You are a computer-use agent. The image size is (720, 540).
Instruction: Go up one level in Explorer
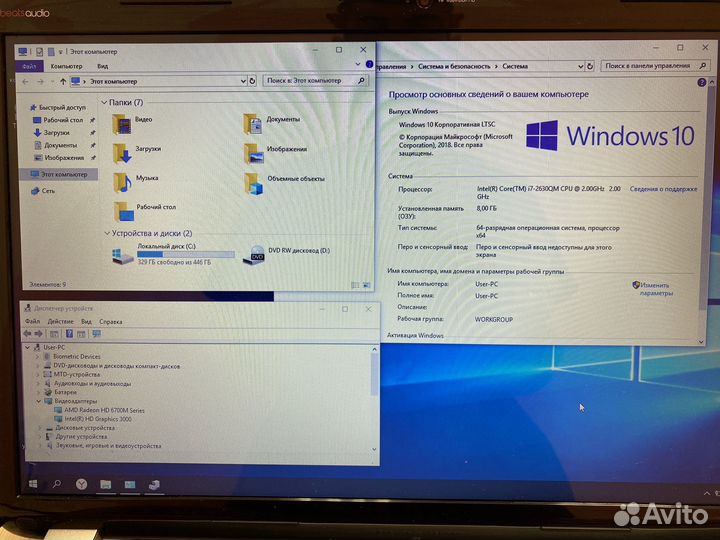[x=63, y=82]
